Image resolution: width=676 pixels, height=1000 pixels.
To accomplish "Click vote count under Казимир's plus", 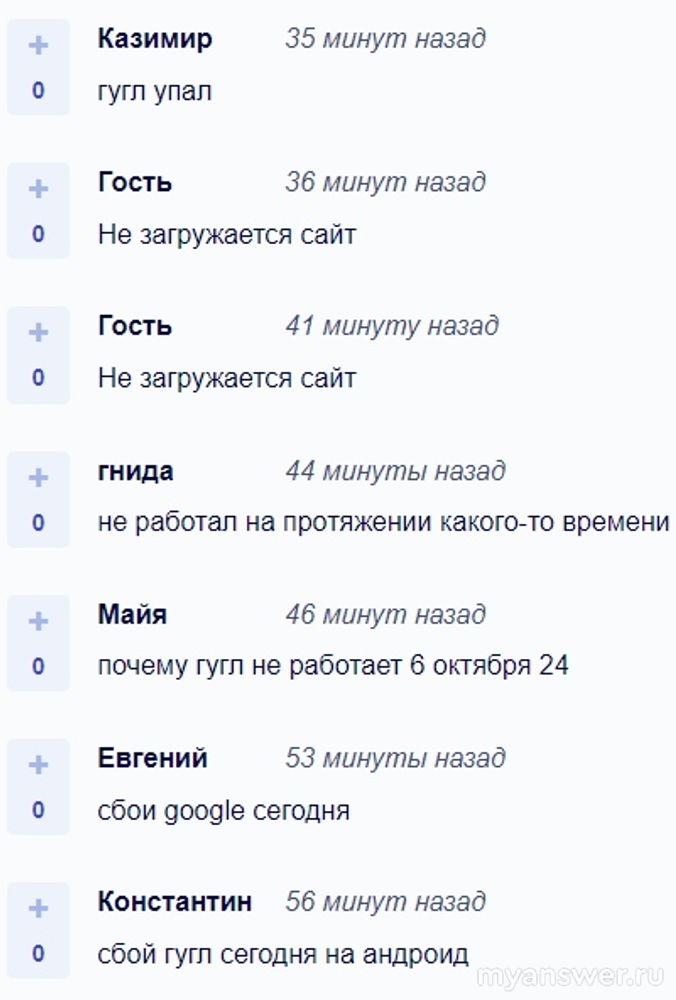I will coord(38,91).
